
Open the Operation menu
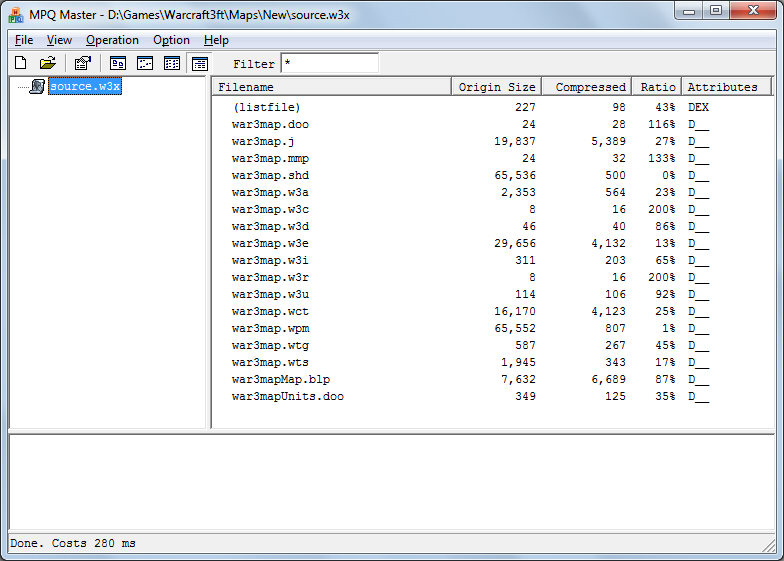pos(112,40)
